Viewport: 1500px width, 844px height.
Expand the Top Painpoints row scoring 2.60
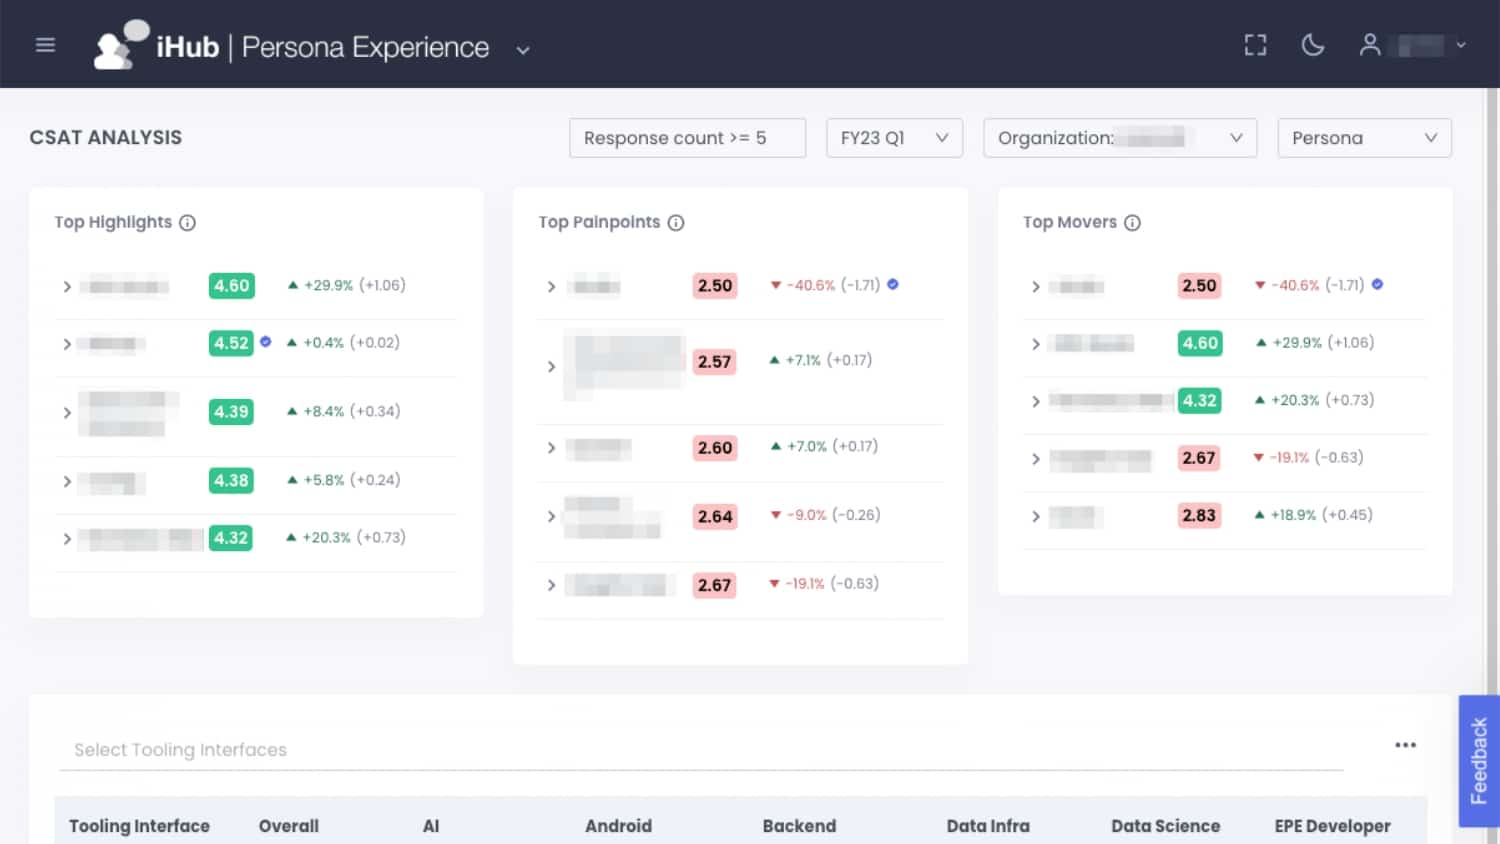(x=551, y=448)
